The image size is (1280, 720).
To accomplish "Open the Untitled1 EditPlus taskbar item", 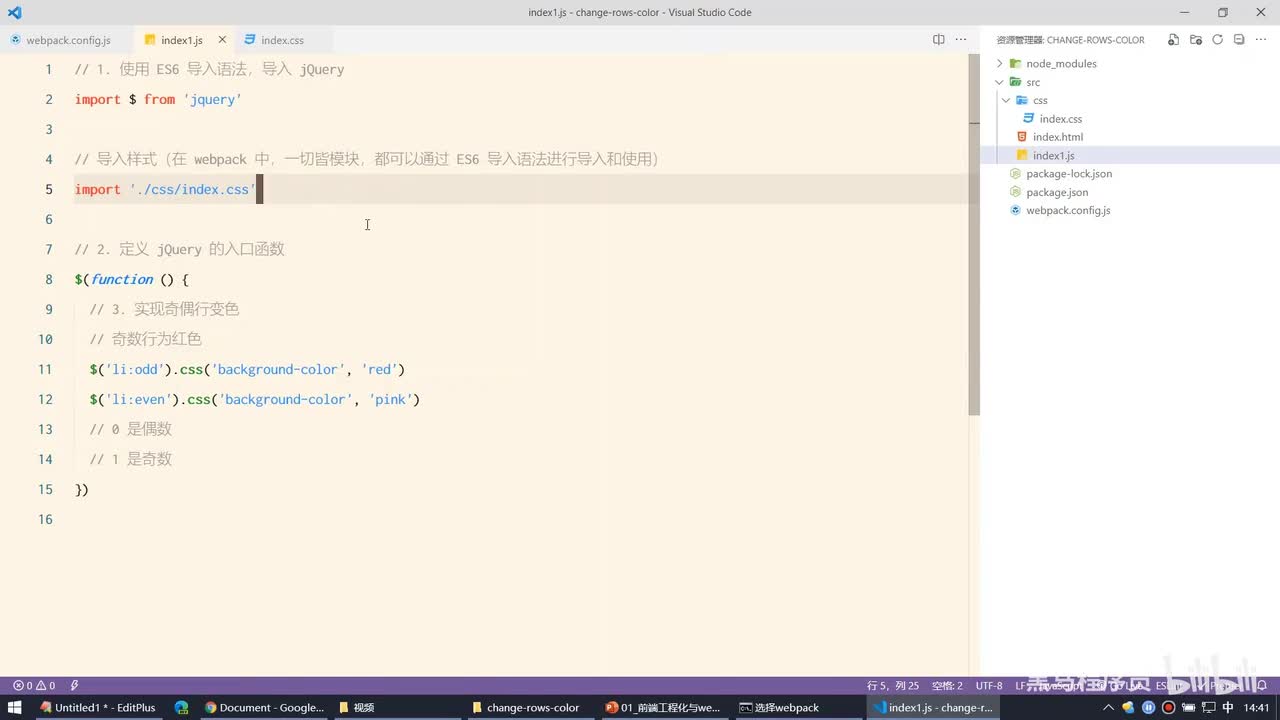I will click(x=98, y=707).
